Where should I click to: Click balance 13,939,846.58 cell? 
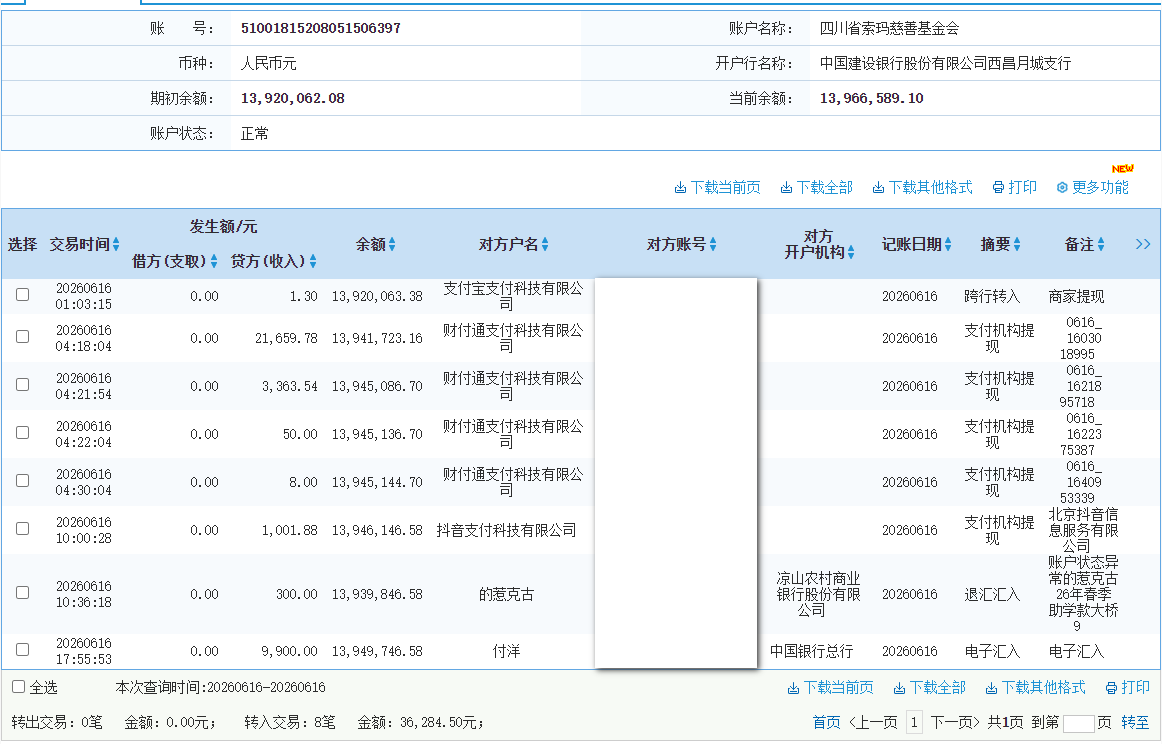pyautogui.click(x=377, y=594)
